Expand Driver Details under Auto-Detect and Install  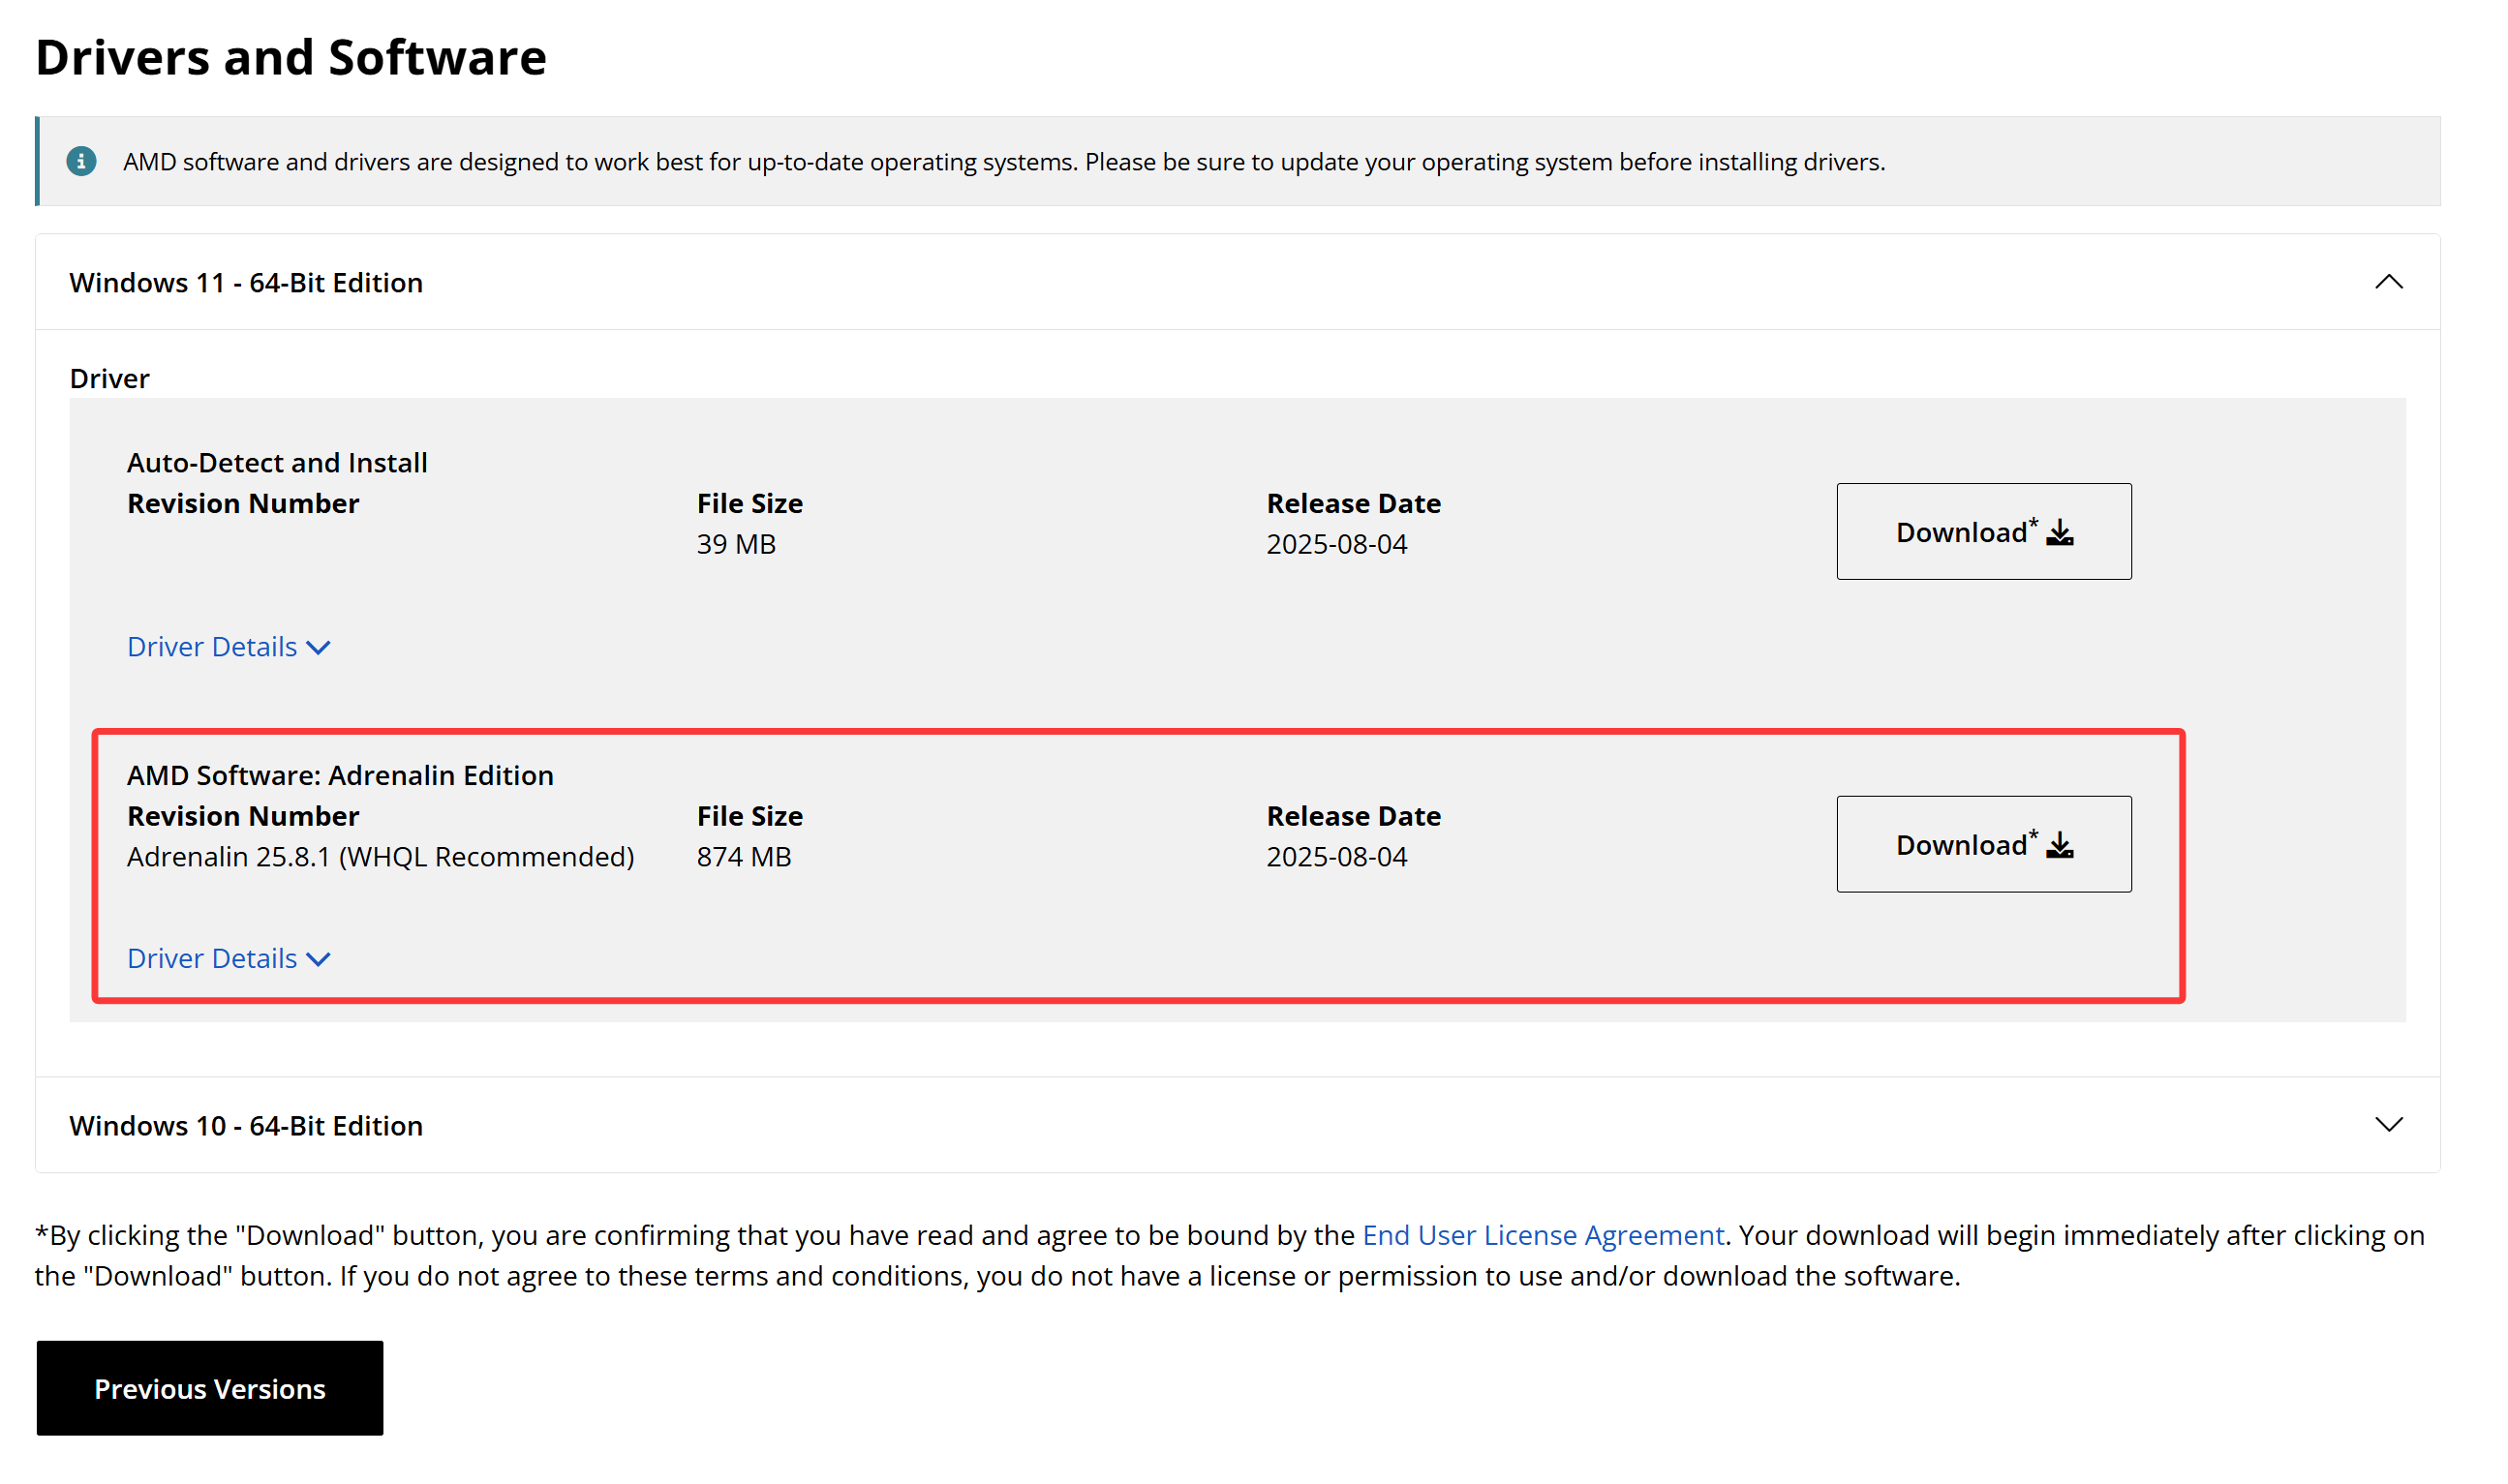click(212, 647)
